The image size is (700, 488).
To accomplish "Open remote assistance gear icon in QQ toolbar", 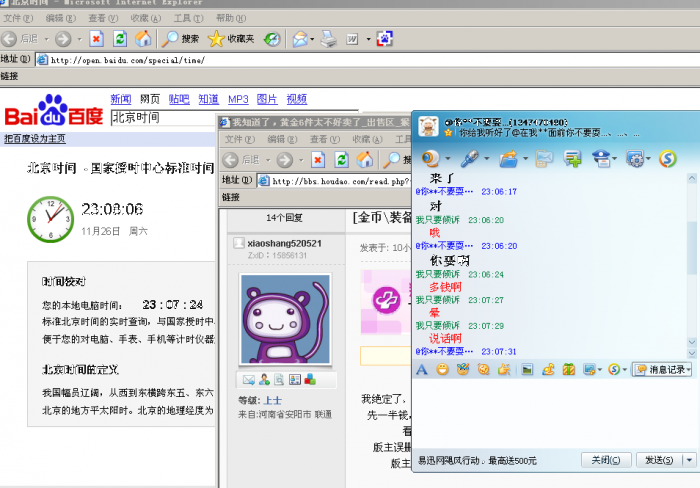I will (634, 158).
